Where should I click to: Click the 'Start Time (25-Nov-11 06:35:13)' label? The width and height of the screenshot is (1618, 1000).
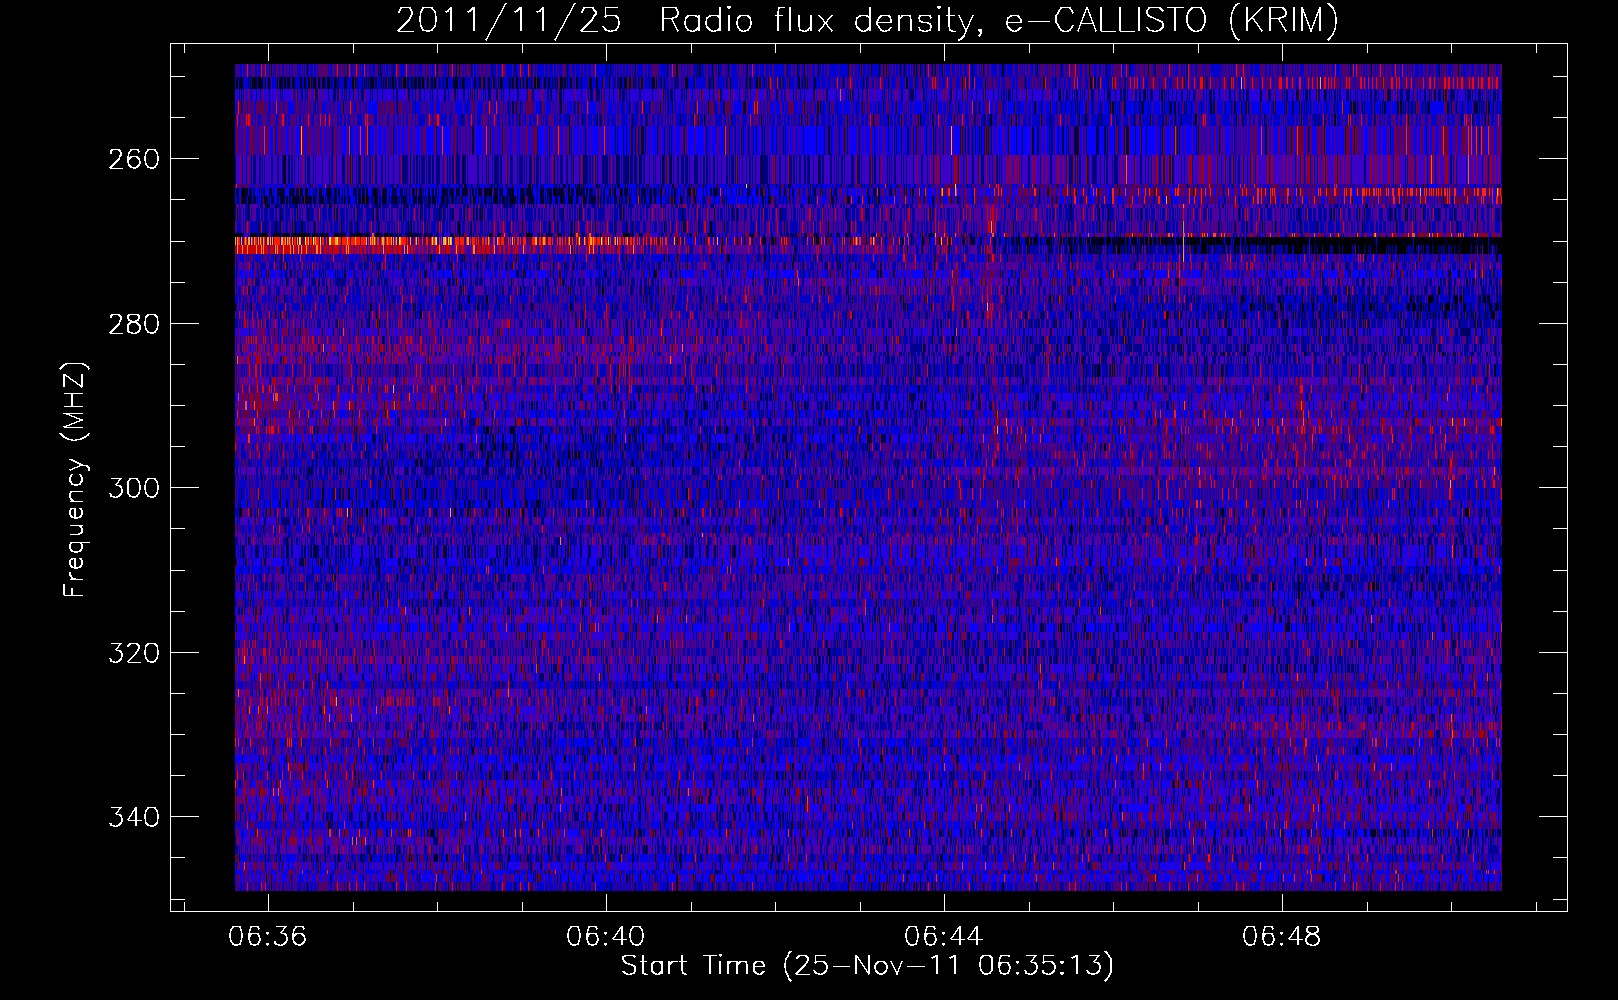tap(867, 966)
